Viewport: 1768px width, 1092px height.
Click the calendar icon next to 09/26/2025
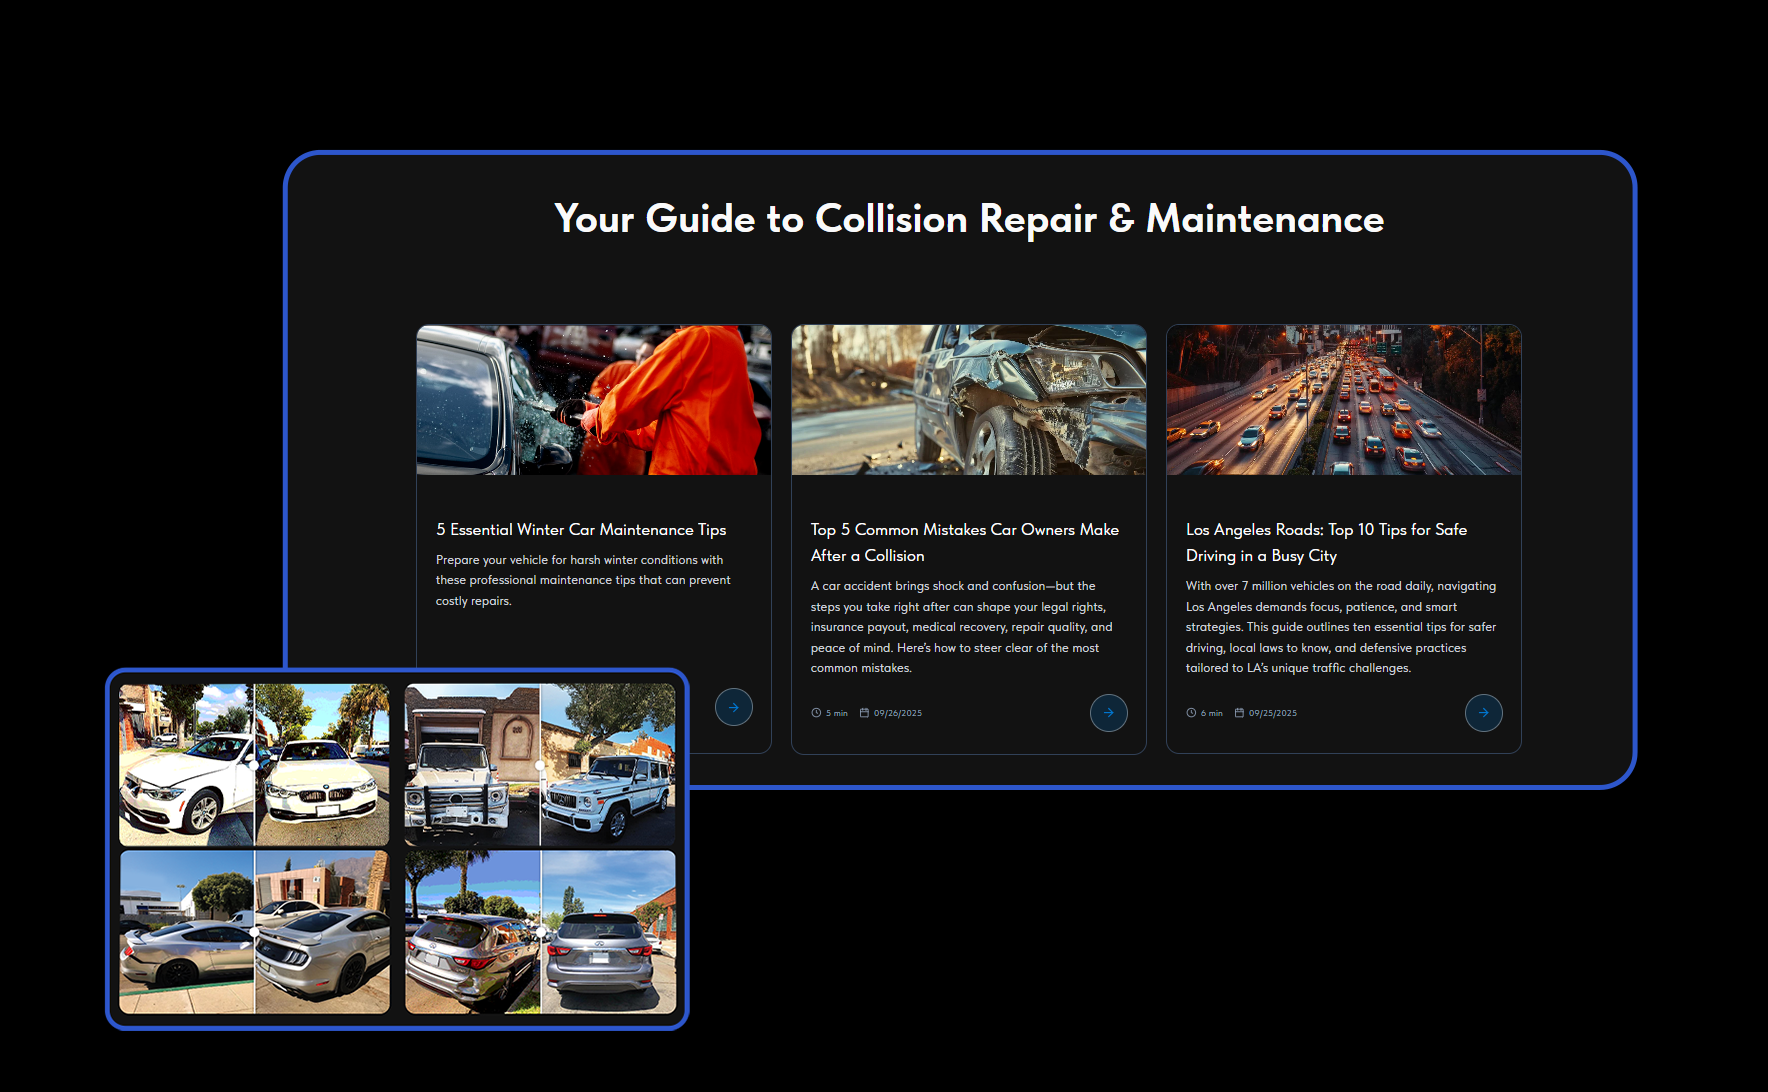862,713
